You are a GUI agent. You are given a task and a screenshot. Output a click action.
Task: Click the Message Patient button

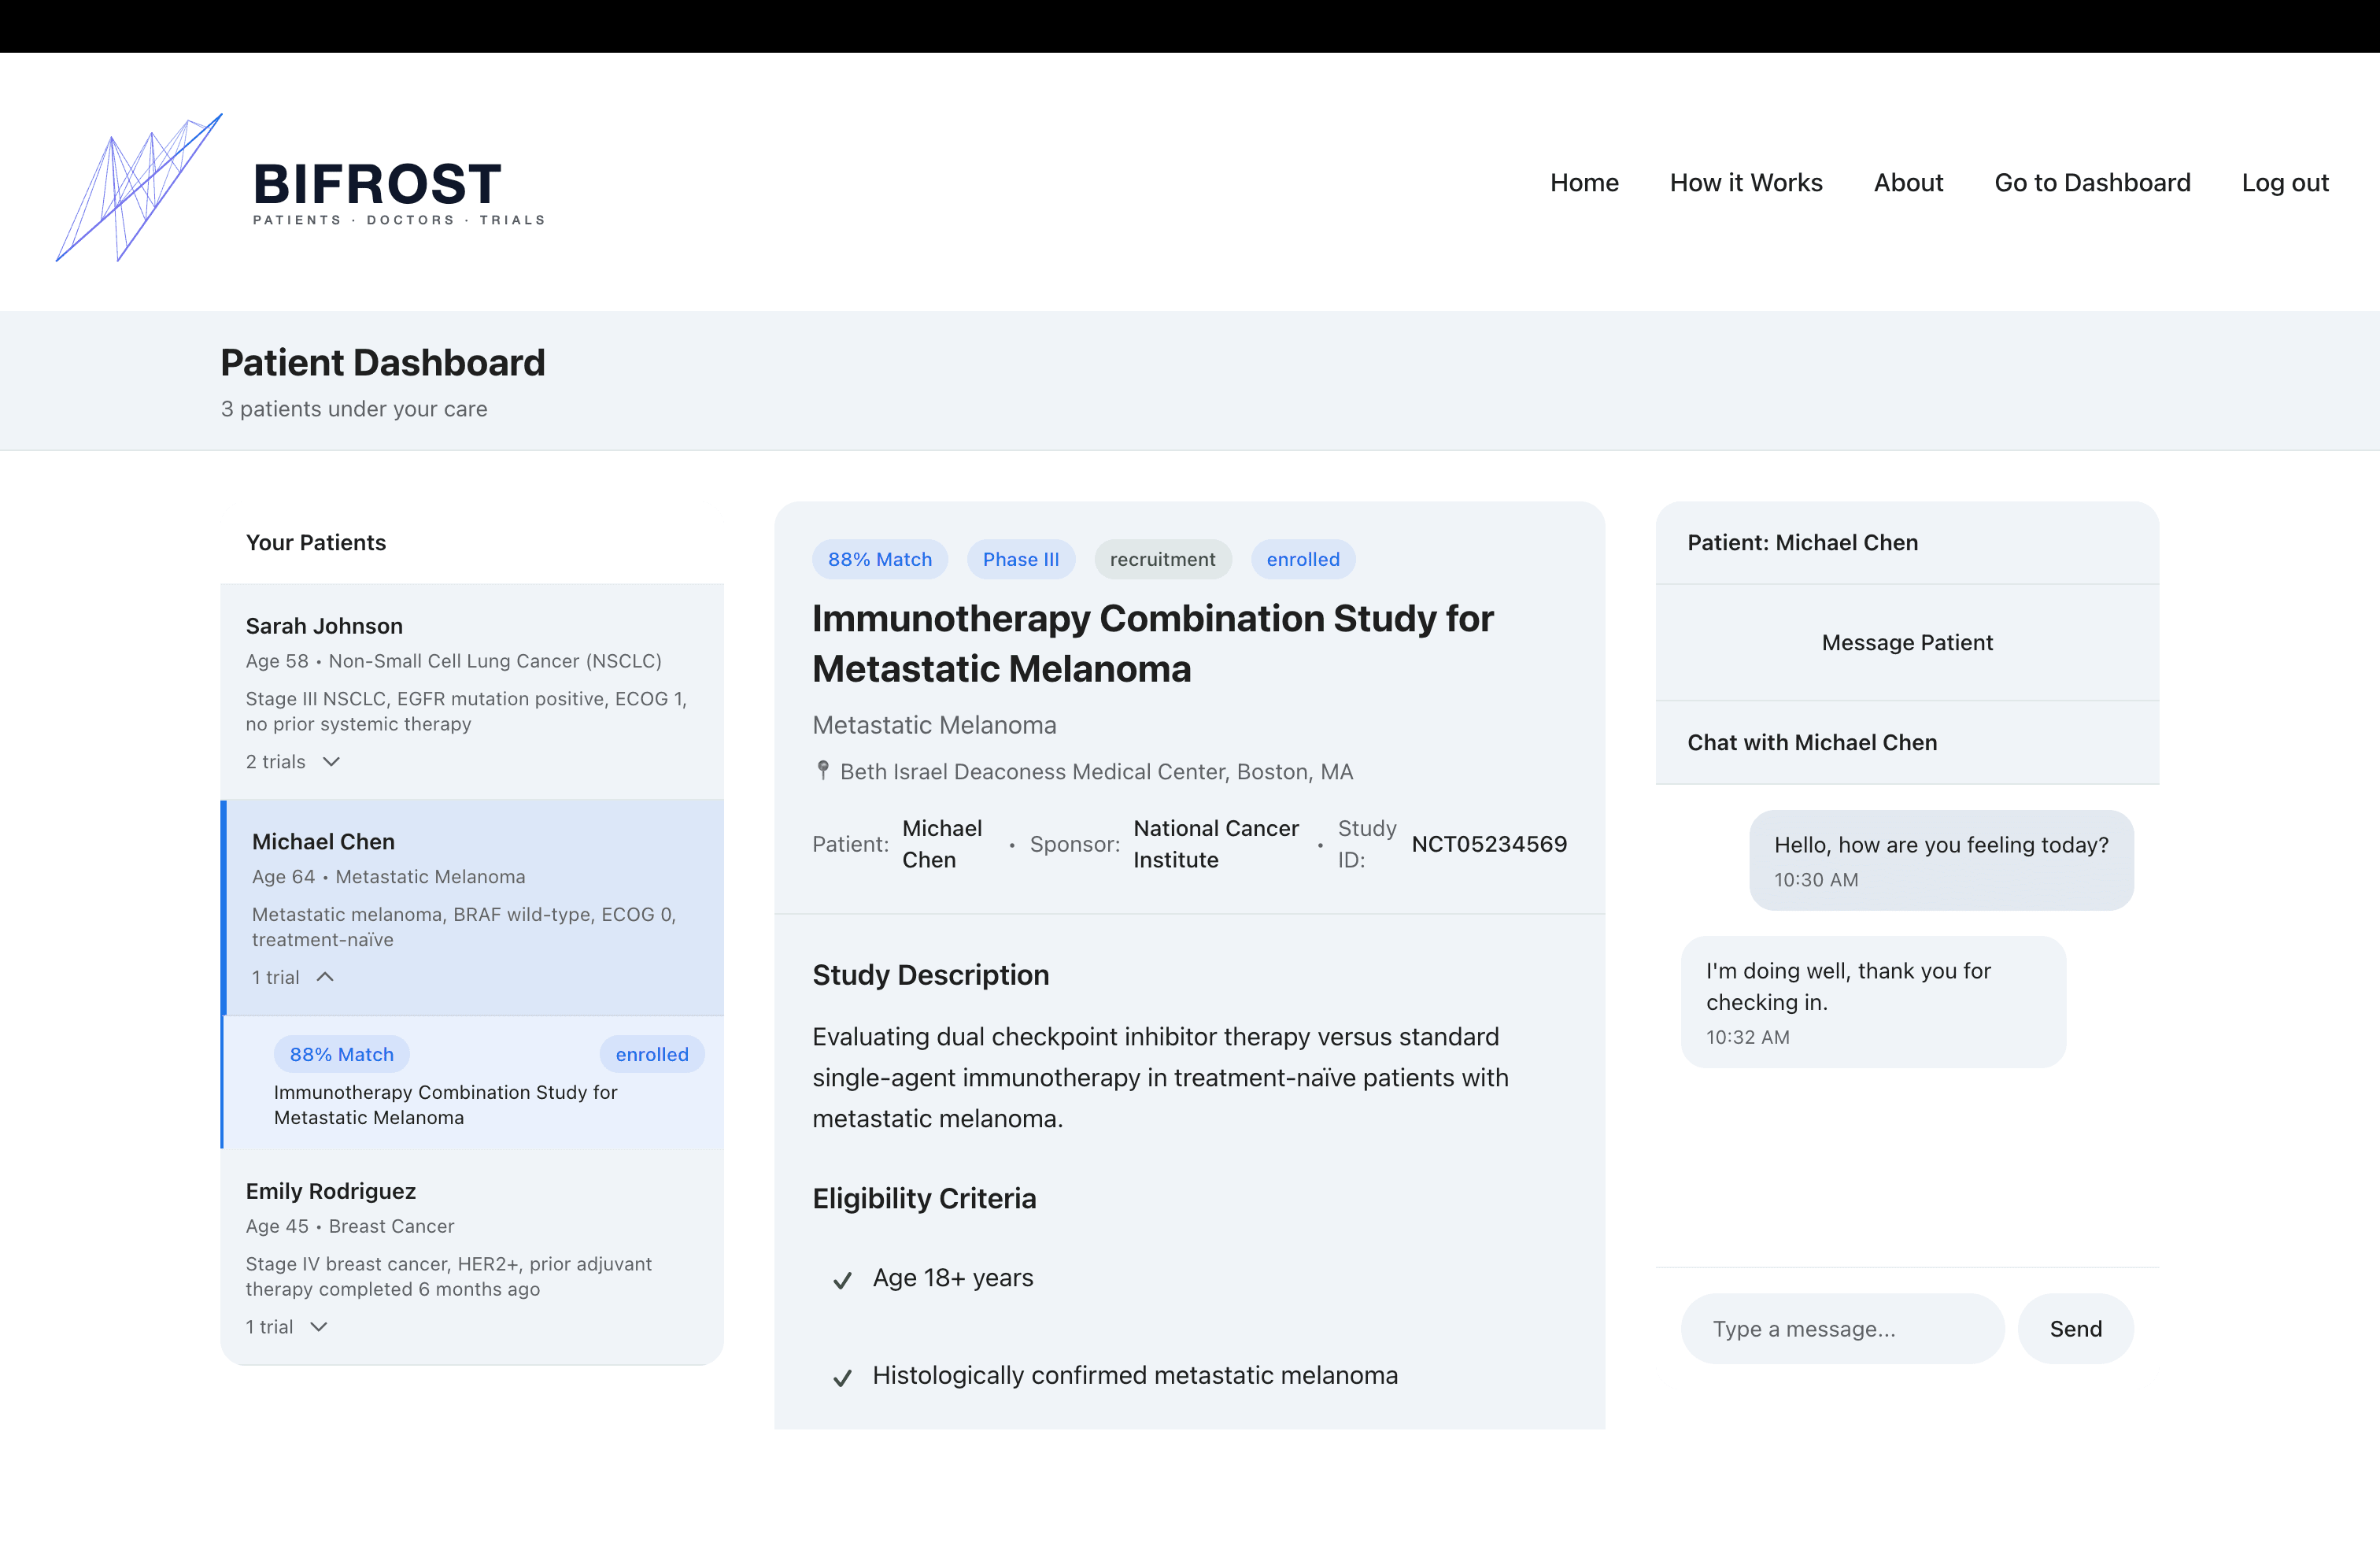1907,642
